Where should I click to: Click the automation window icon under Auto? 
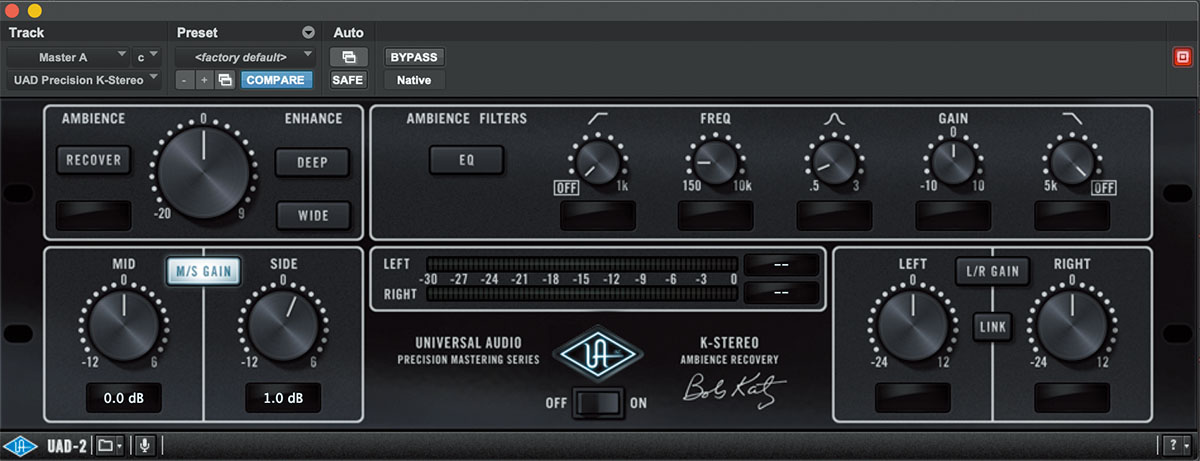click(x=349, y=57)
